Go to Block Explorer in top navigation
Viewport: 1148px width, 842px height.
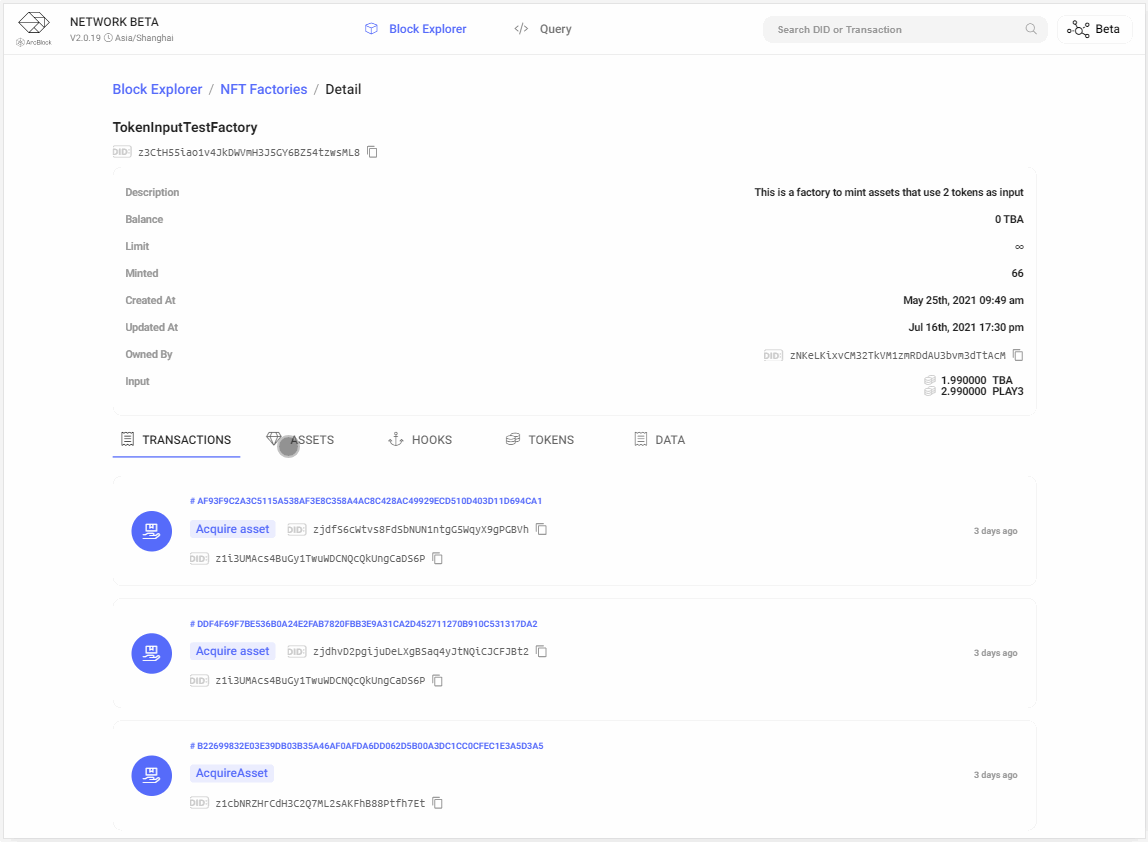pyautogui.click(x=416, y=29)
